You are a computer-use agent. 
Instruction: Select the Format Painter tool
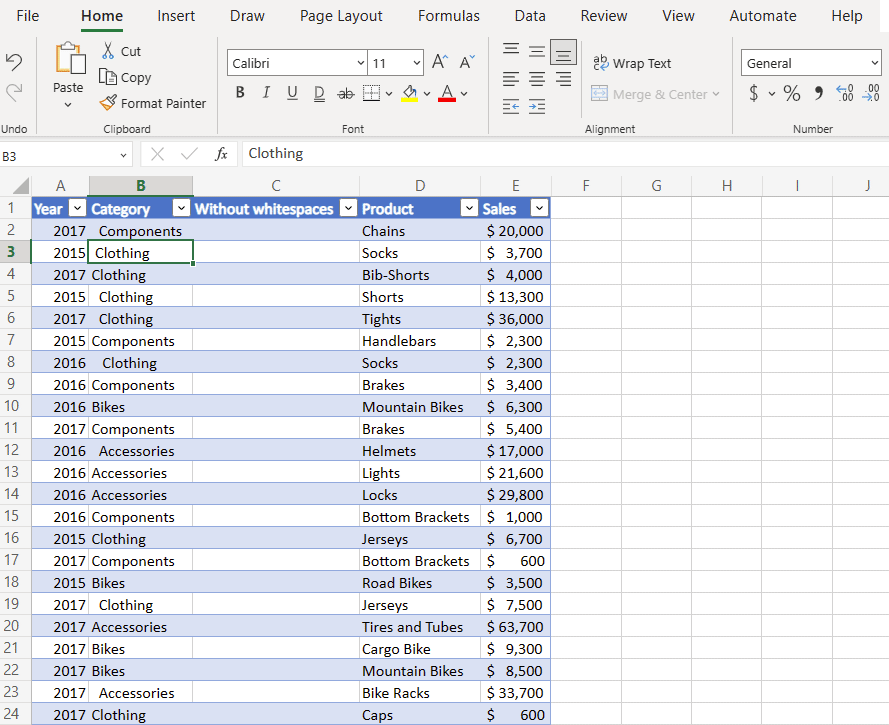[153, 103]
